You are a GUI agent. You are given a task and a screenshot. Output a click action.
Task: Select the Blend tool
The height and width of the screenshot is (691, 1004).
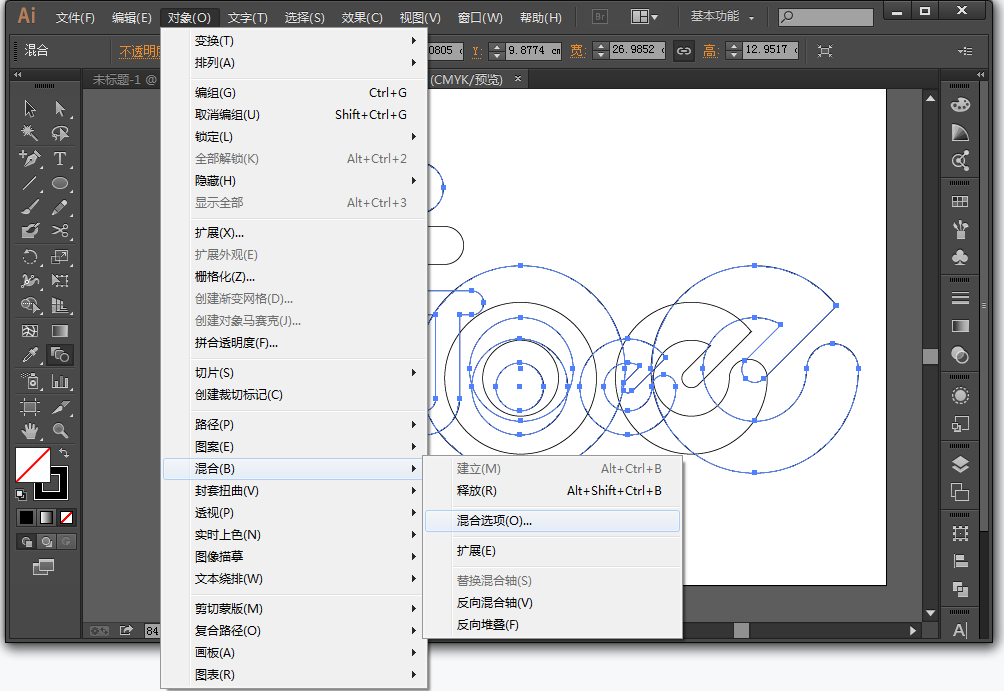(60, 354)
